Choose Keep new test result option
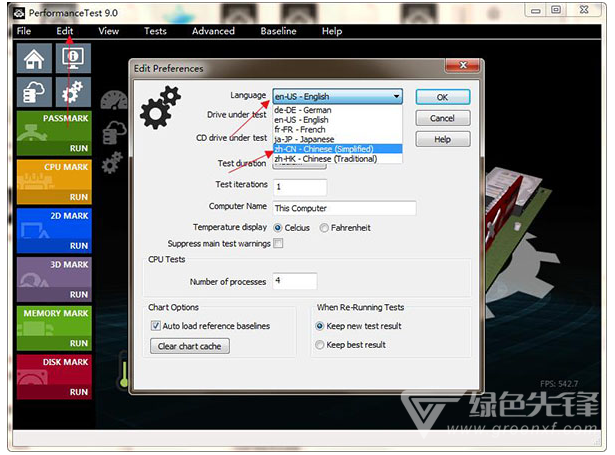 pos(320,326)
